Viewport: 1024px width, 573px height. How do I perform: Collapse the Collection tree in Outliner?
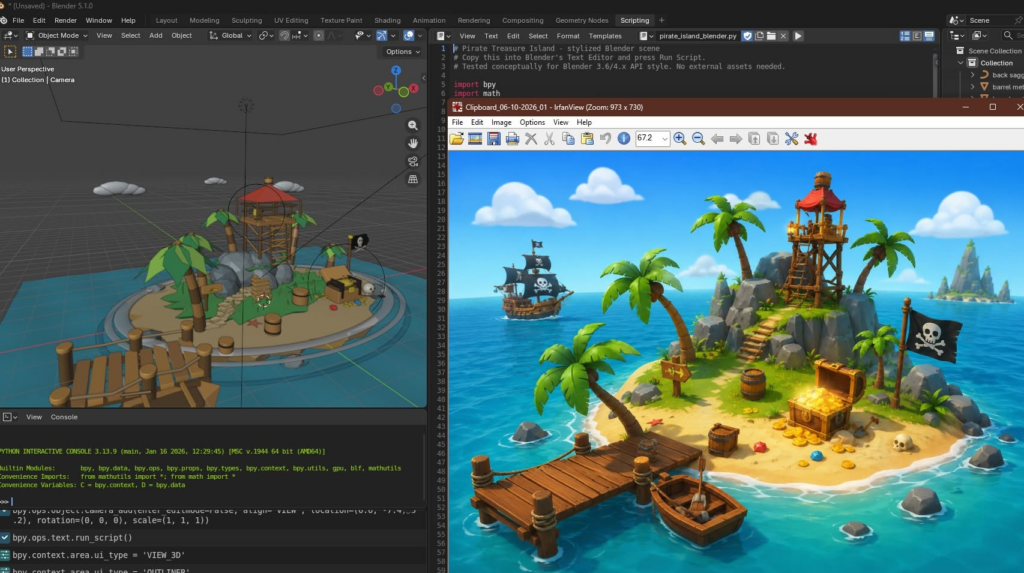(x=961, y=63)
